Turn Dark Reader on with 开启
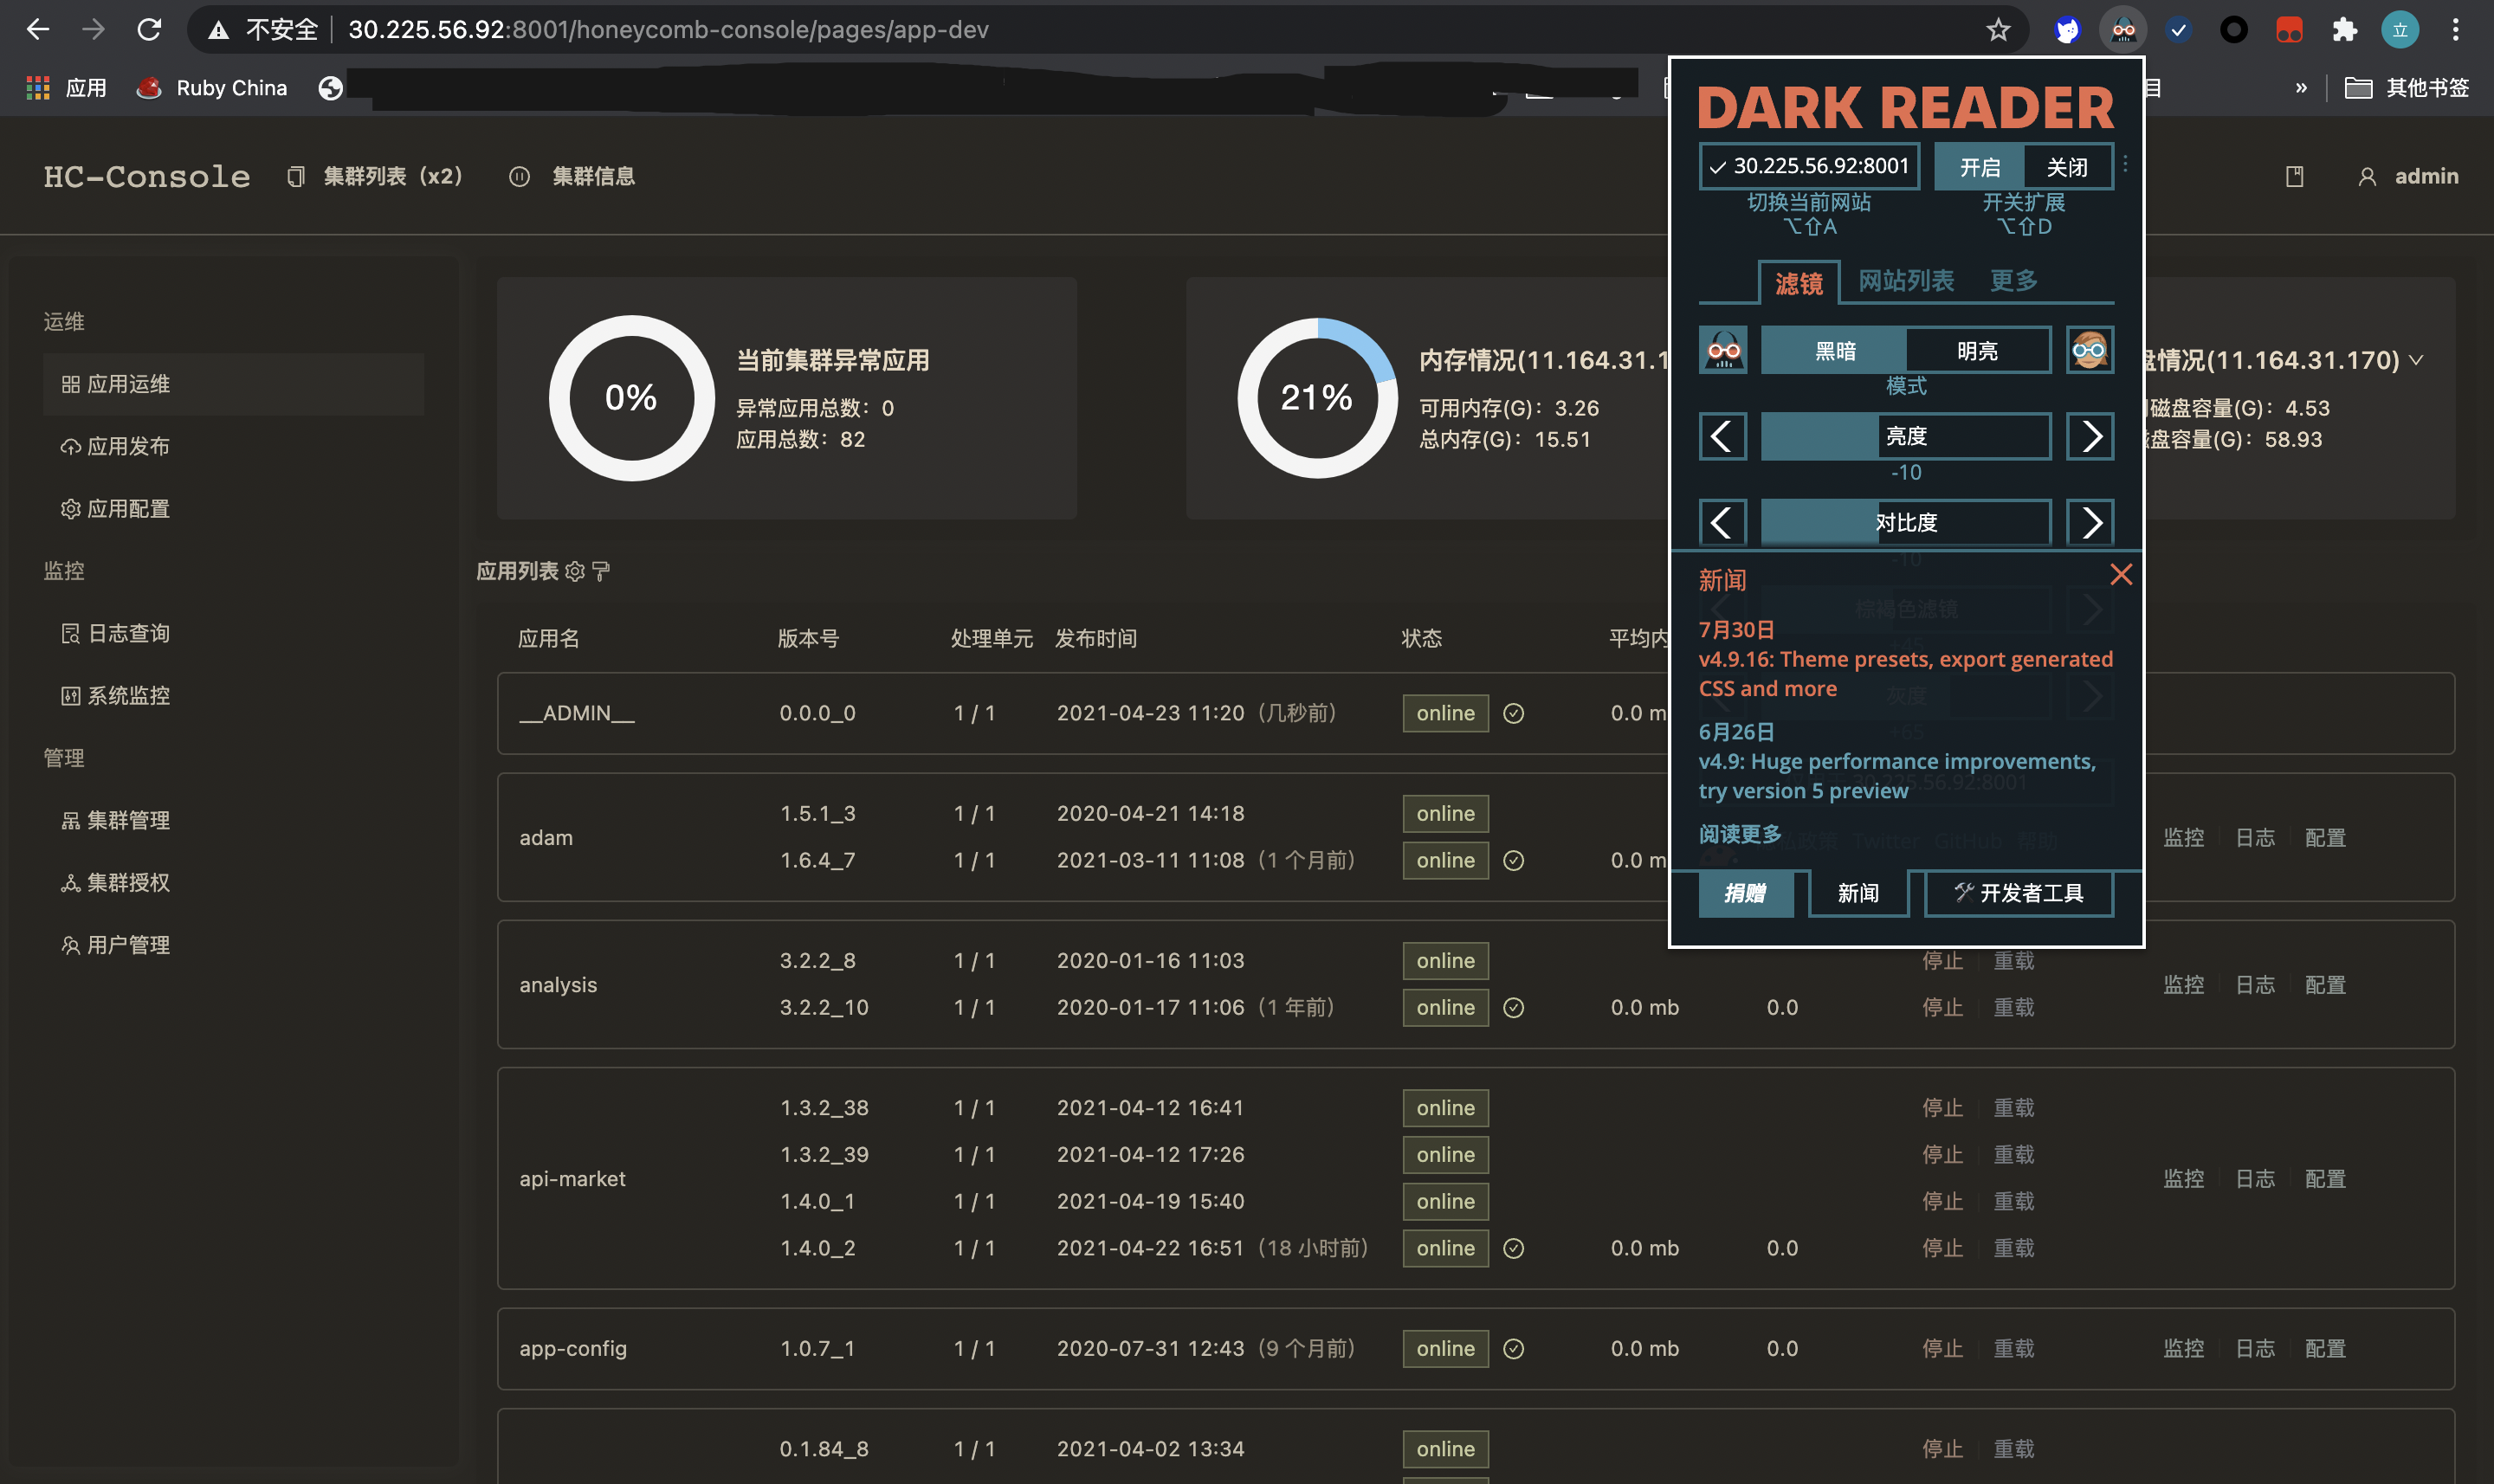This screenshot has width=2494, height=1484. (x=1979, y=166)
